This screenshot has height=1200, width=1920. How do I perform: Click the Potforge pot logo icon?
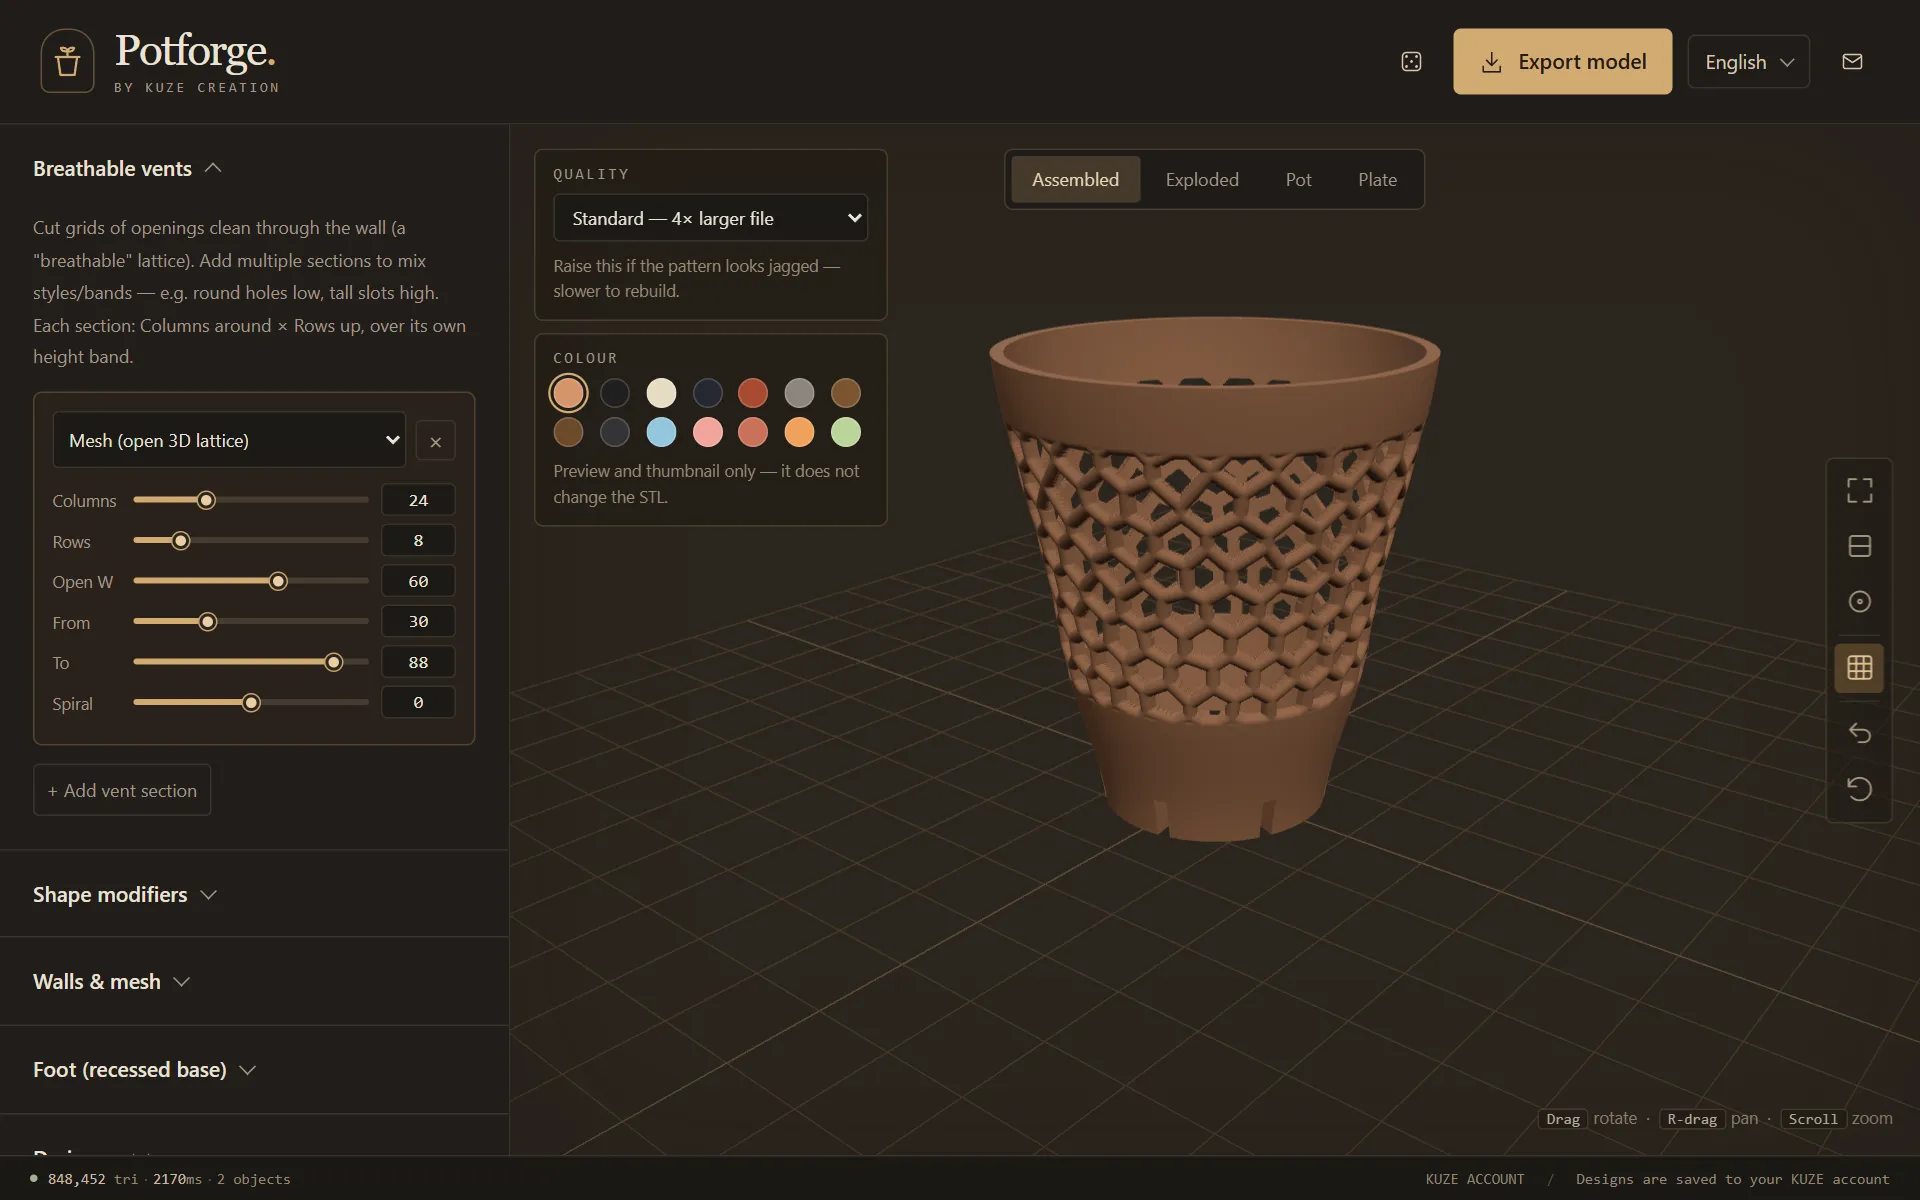pos(67,61)
